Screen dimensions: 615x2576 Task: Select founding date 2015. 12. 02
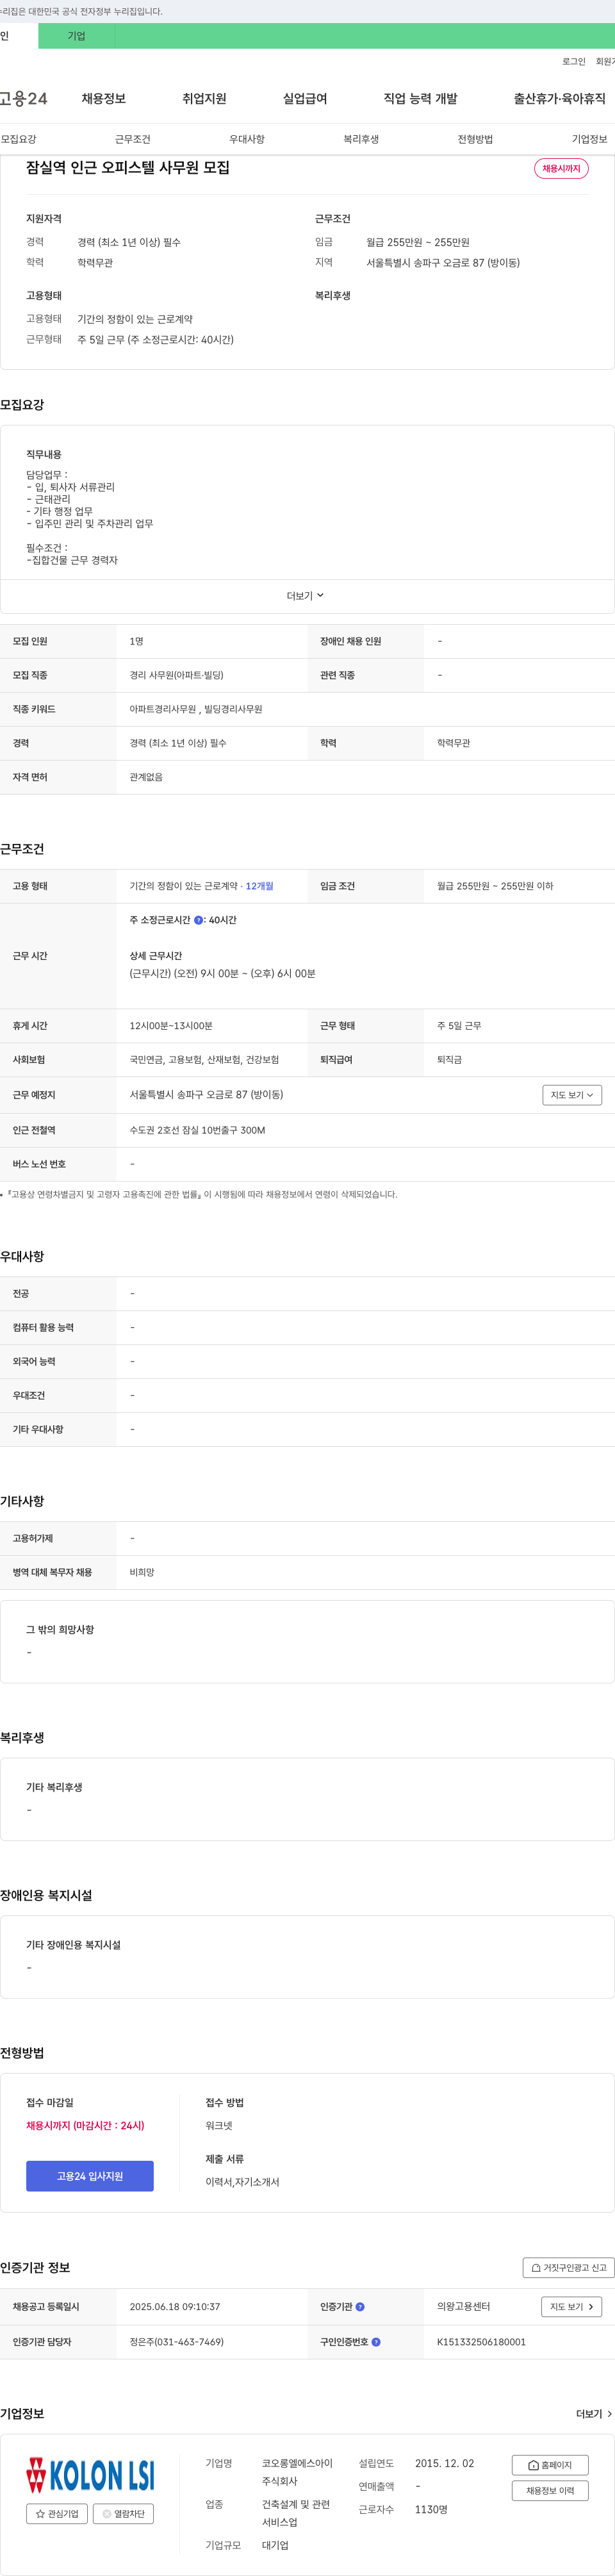445,2464
